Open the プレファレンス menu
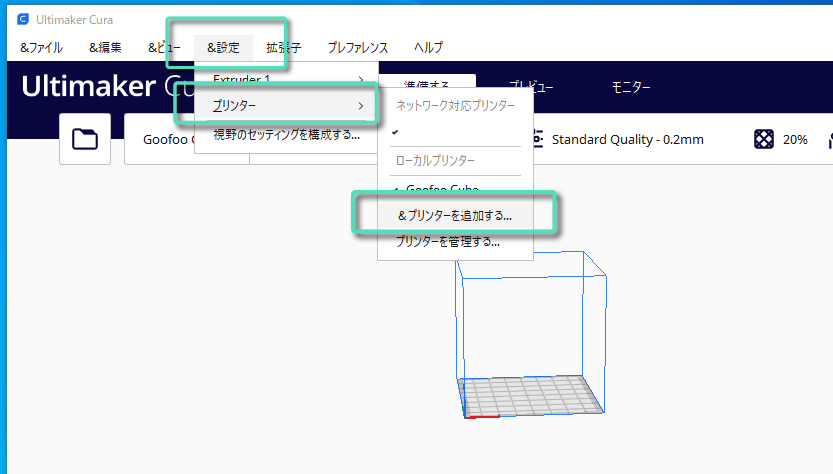 [358, 48]
